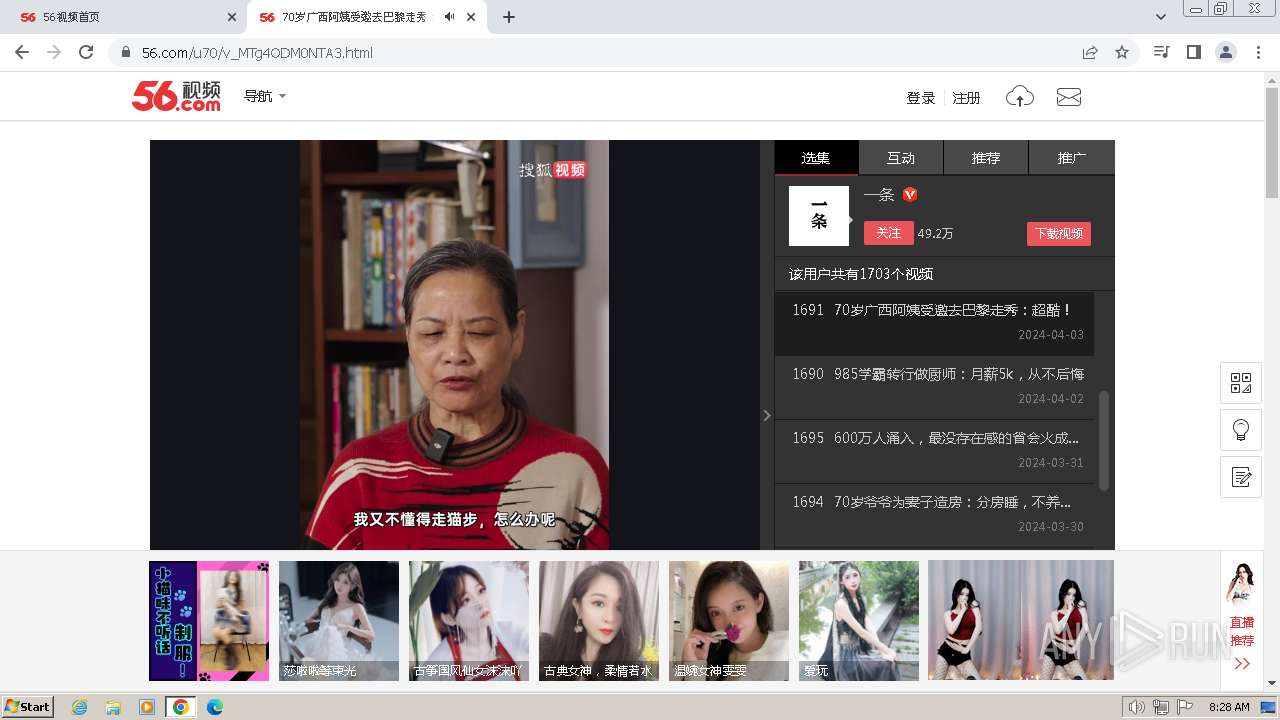Open the 一条 channel name link
The image size is (1280, 720).
(879, 195)
